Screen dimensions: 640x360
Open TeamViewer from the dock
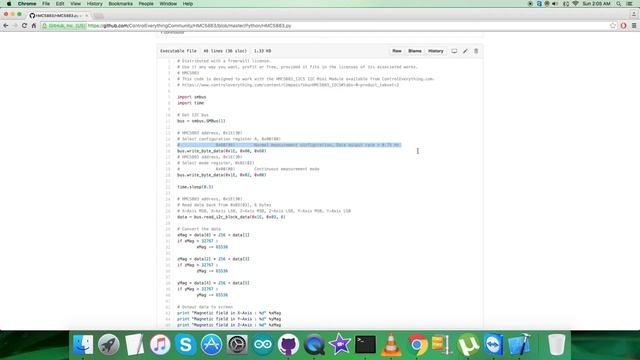[x=494, y=345]
